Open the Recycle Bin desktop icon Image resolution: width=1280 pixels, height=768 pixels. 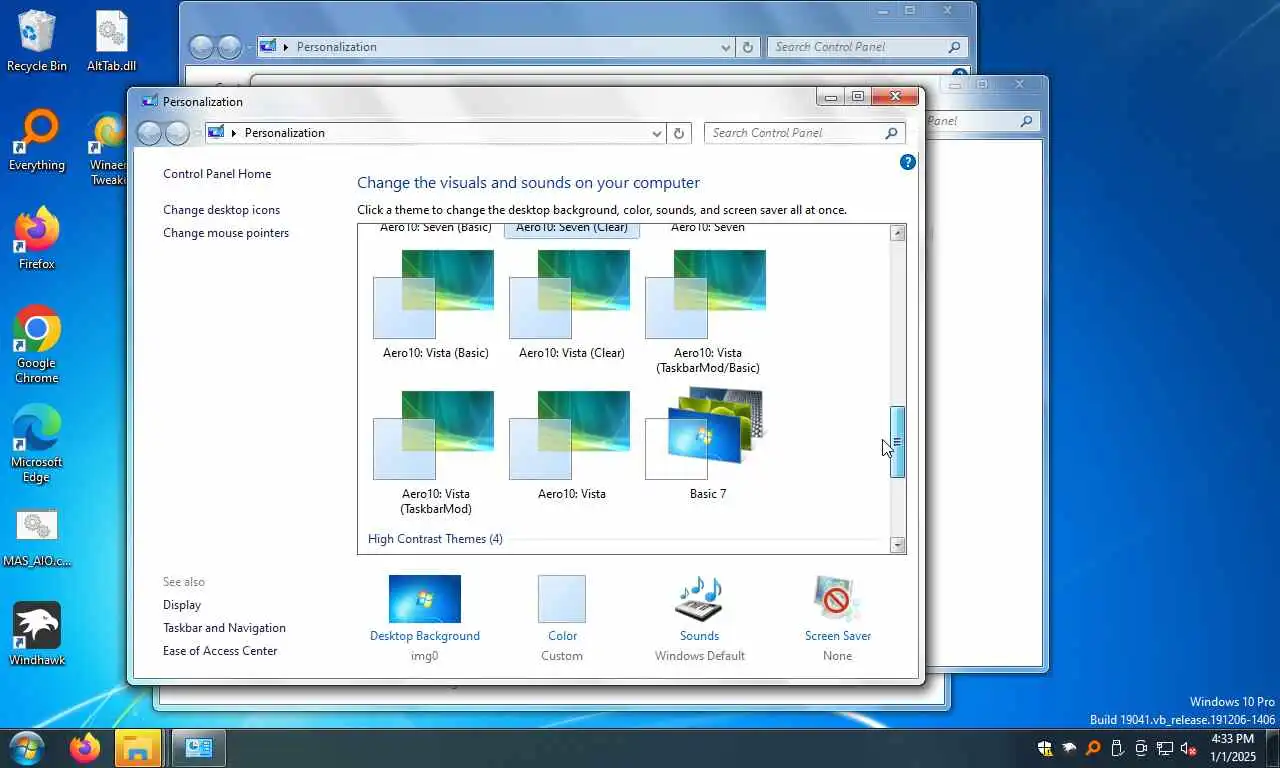coord(37,41)
